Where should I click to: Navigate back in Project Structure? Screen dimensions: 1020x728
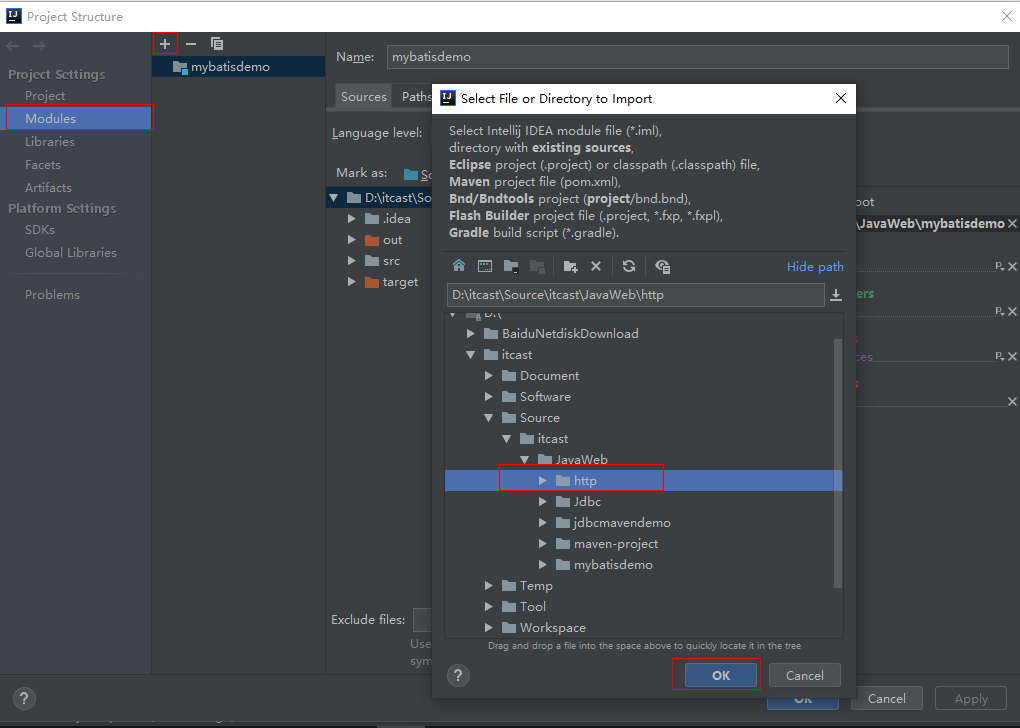click(13, 46)
